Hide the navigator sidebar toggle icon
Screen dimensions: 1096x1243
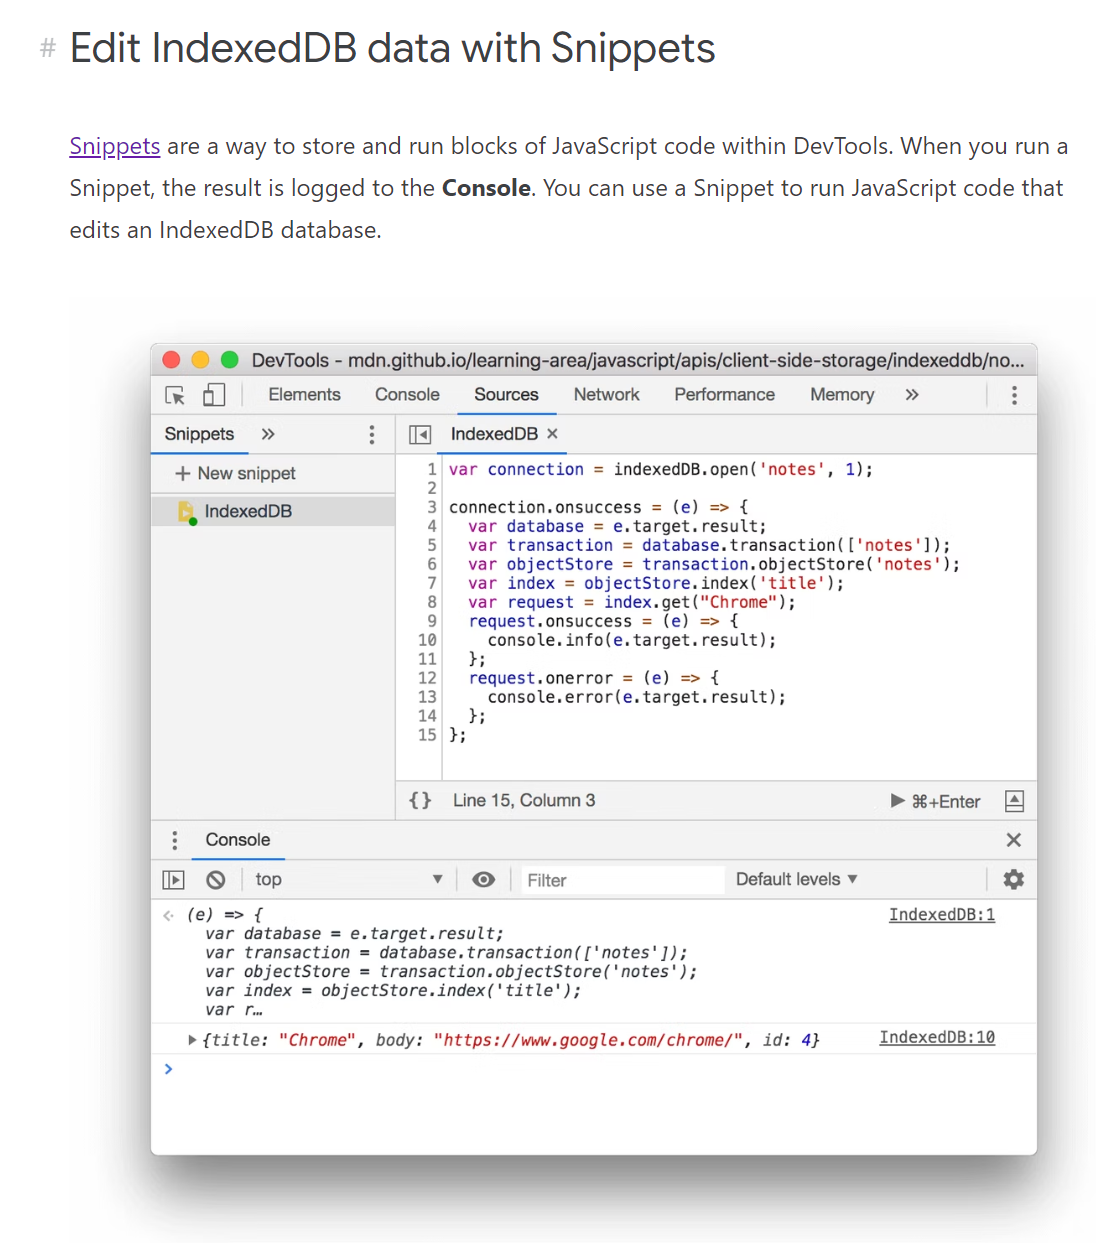pos(420,434)
